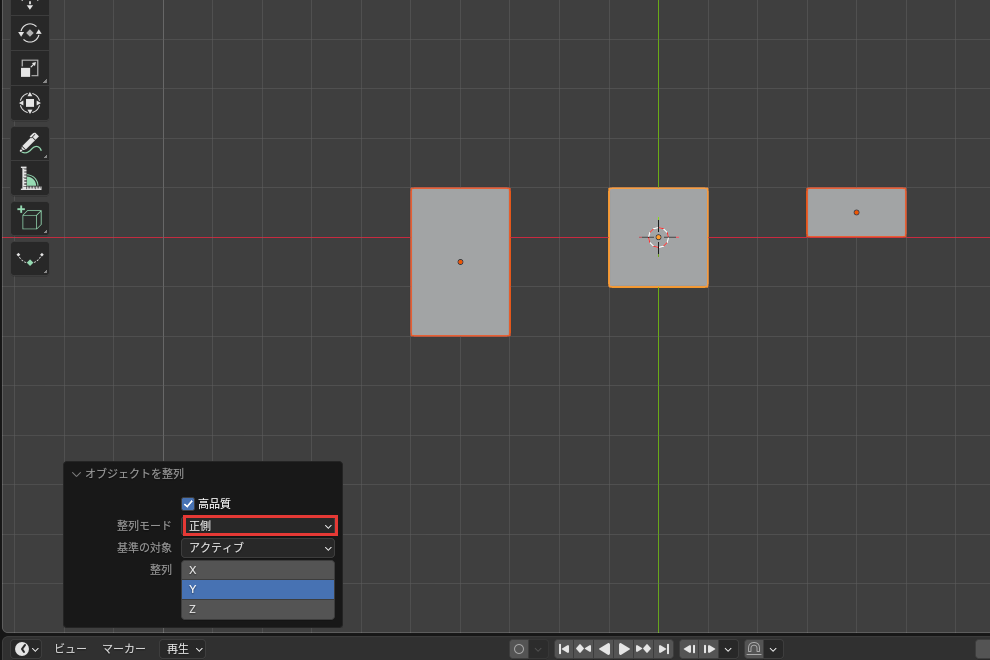Image resolution: width=990 pixels, height=660 pixels.
Task: Jump to the last frame
Action: (x=664, y=649)
